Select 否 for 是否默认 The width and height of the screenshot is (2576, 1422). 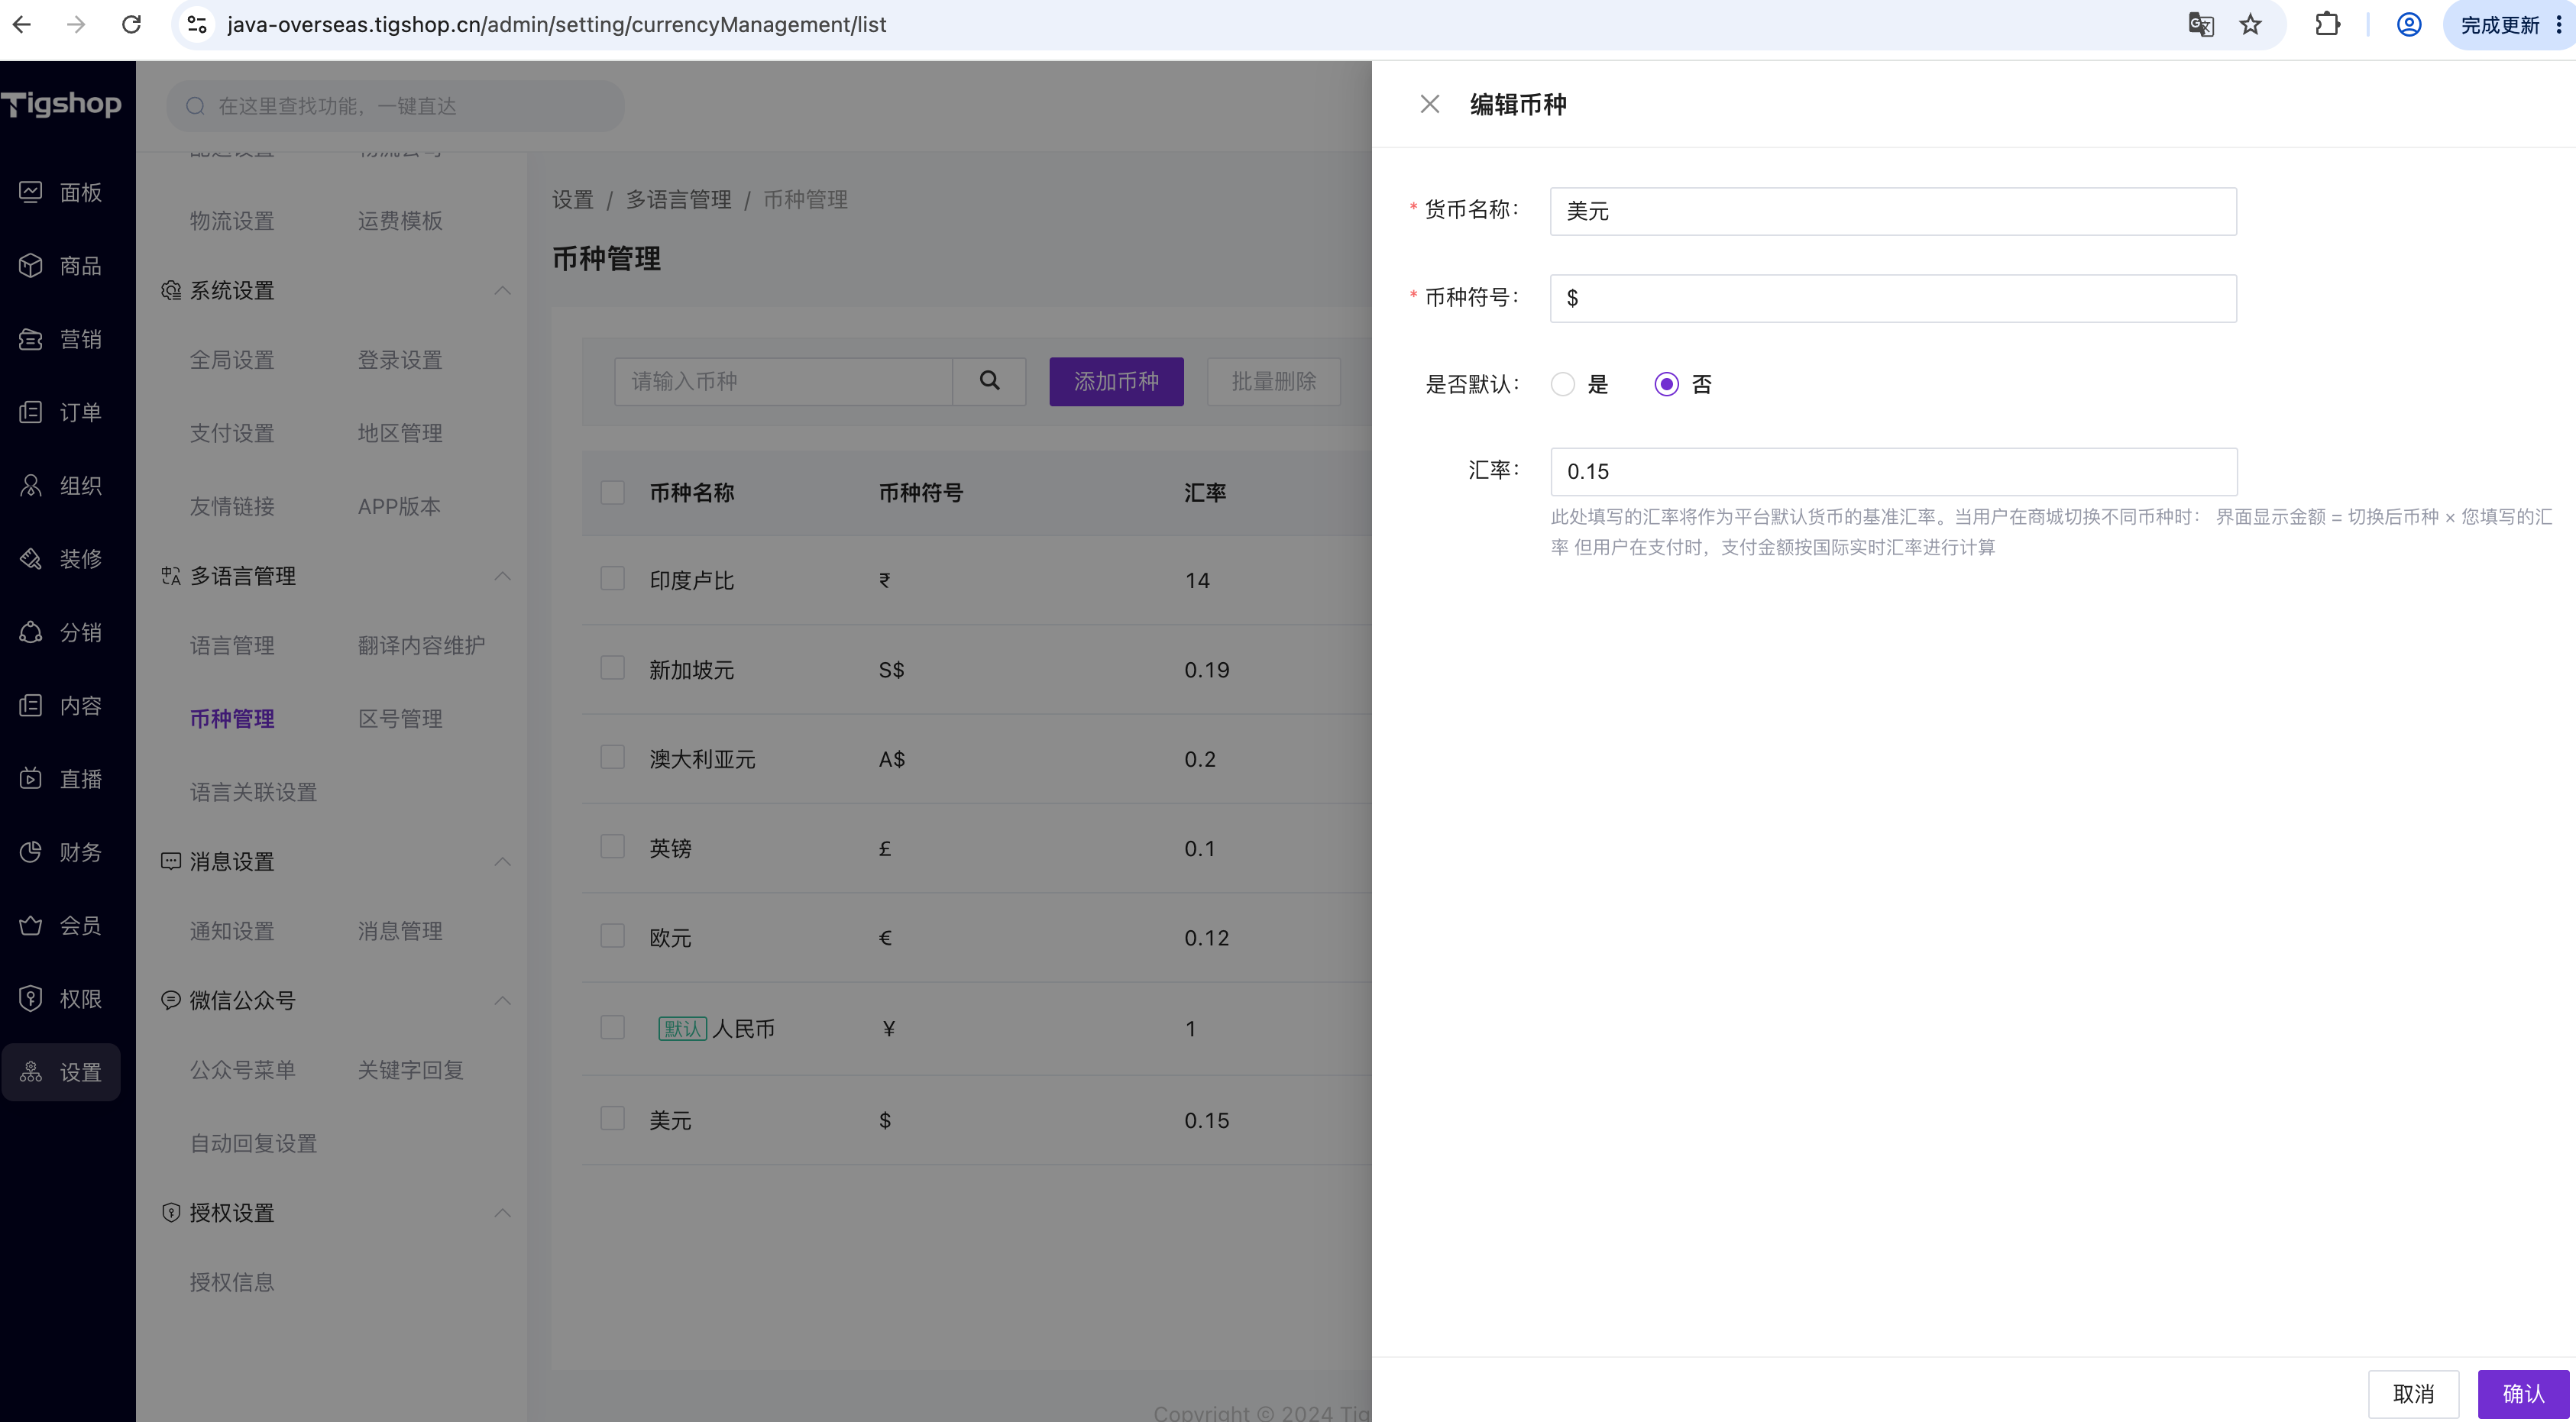click(1666, 384)
